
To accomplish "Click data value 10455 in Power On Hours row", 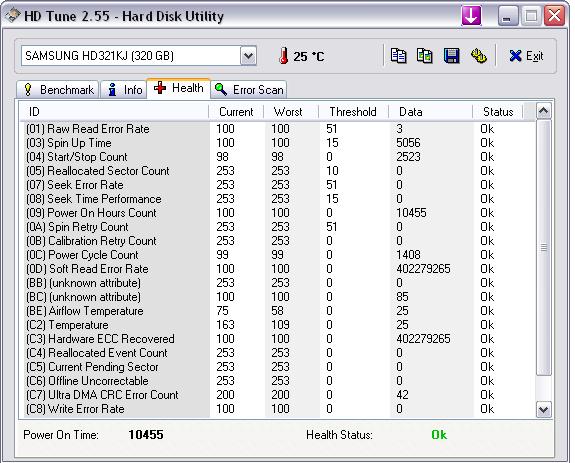I will click(x=411, y=213).
